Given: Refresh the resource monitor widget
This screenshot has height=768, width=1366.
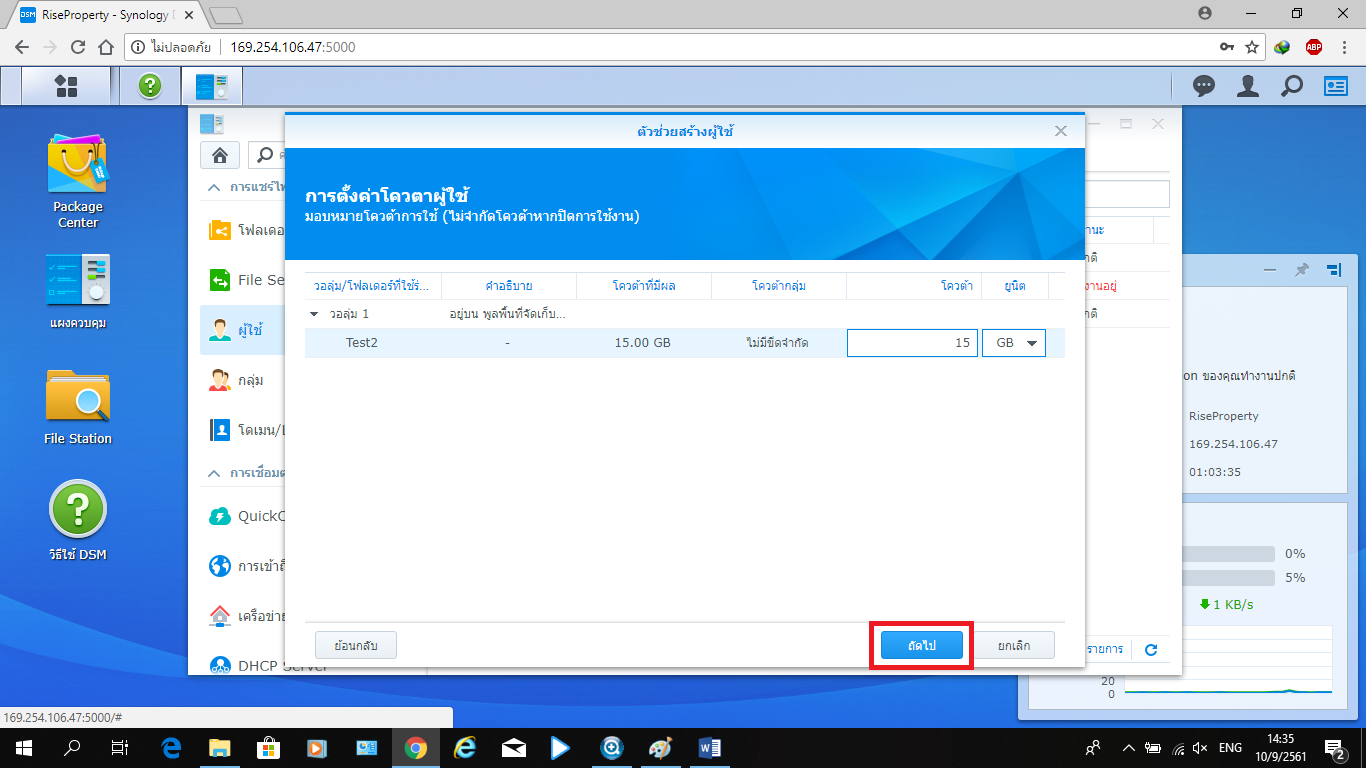Looking at the screenshot, I should point(1151,650).
